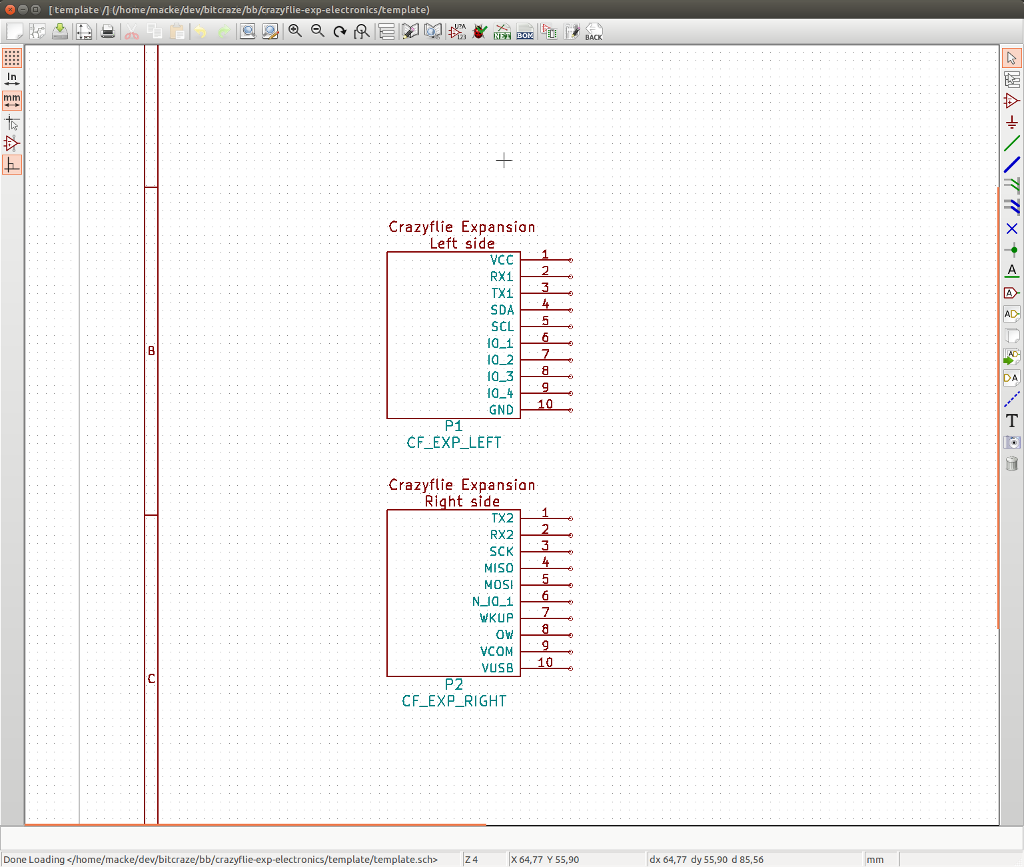Toggle hidden pins display
The width and height of the screenshot is (1024, 867).
(x=12, y=144)
